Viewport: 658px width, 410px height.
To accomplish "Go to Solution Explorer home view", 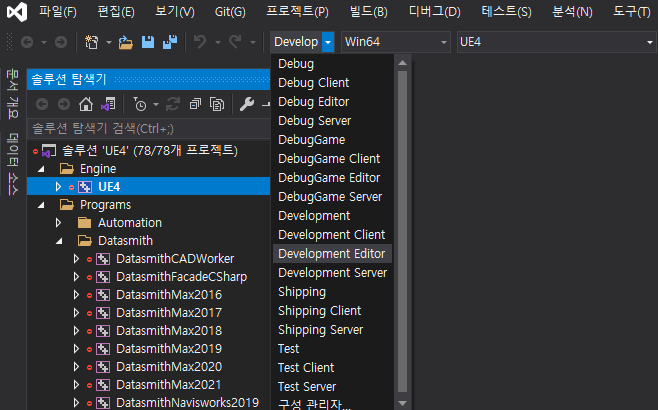I will pyautogui.click(x=86, y=104).
